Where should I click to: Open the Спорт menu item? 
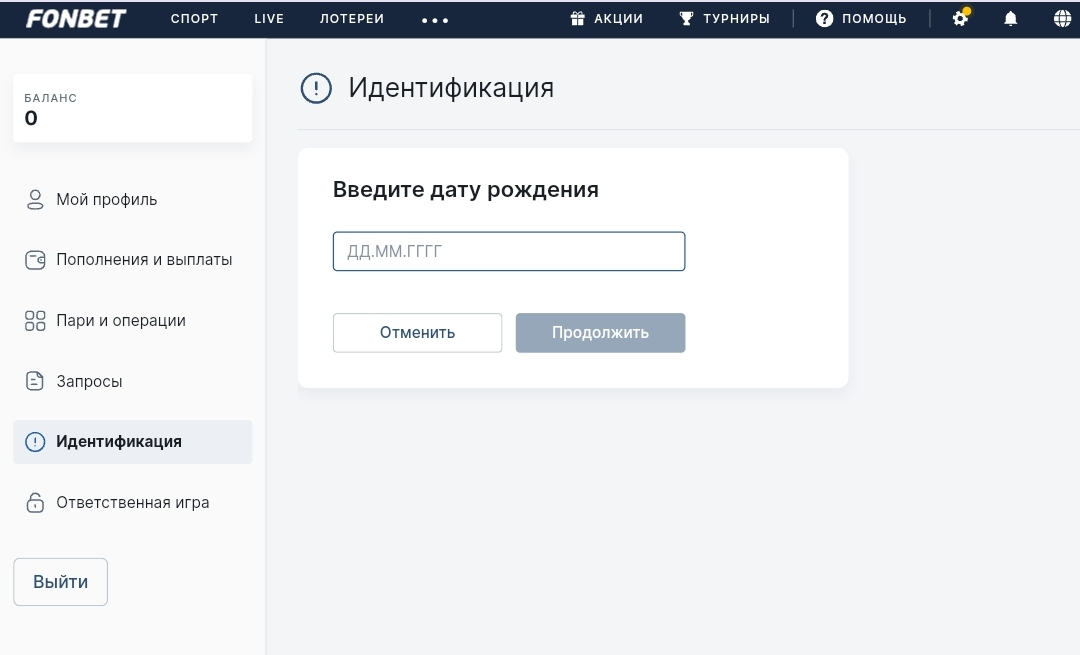click(194, 19)
